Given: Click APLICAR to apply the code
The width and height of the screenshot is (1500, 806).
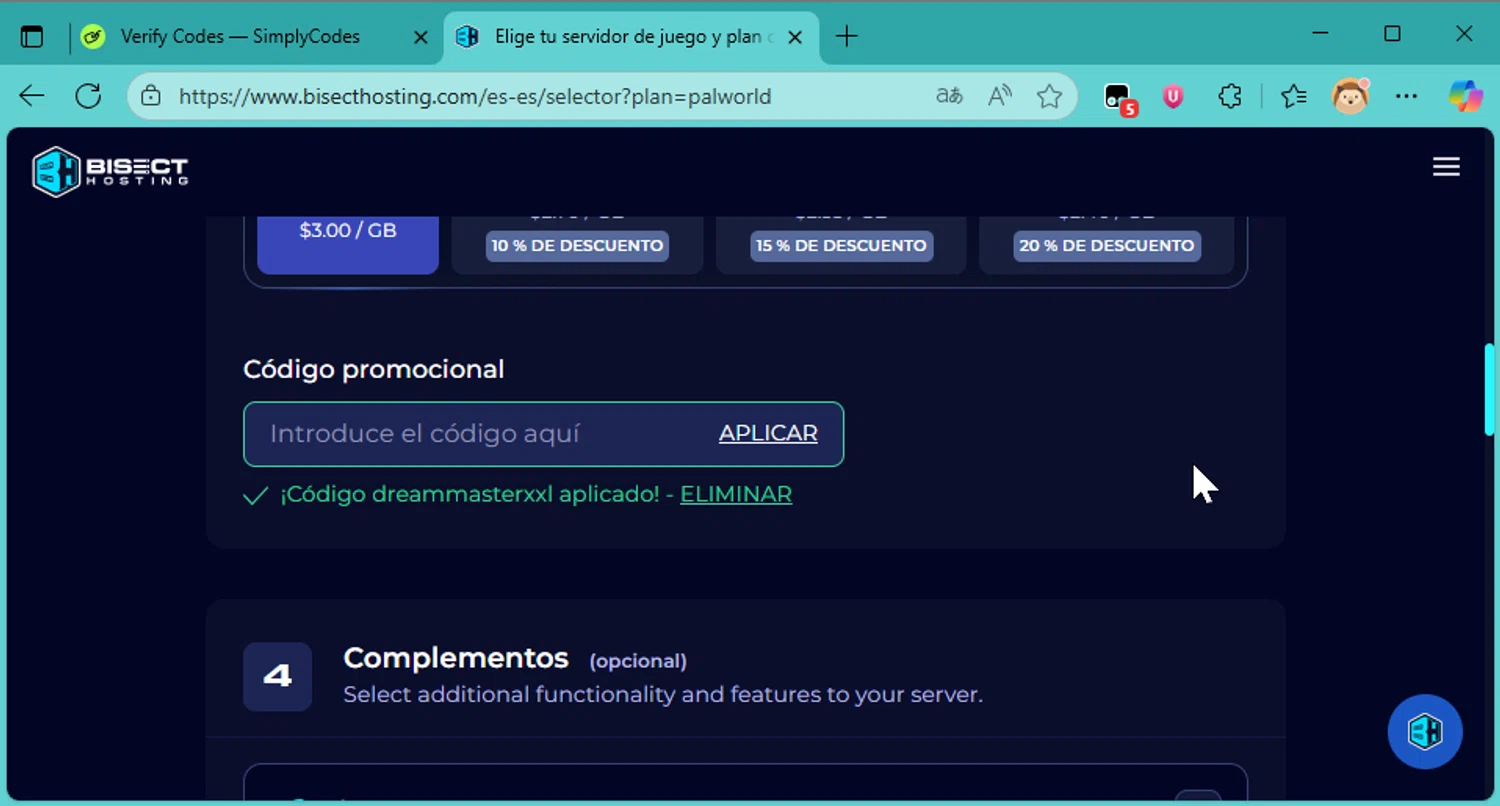Looking at the screenshot, I should tap(768, 434).
